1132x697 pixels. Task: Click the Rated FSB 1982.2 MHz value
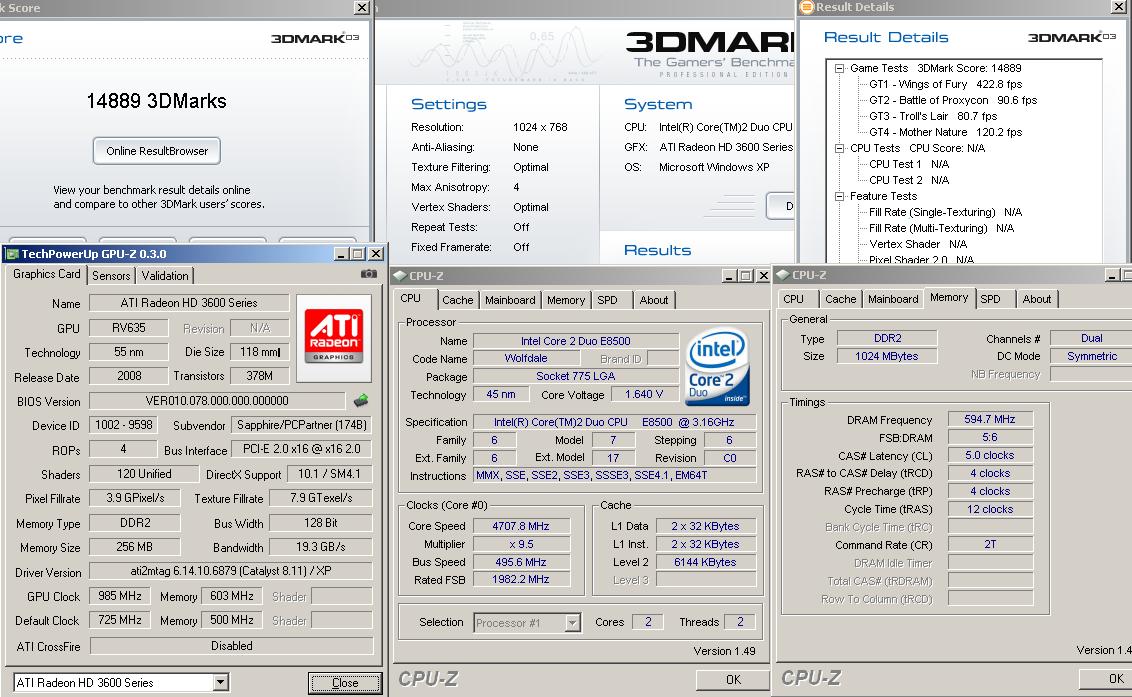pyautogui.click(x=521, y=580)
